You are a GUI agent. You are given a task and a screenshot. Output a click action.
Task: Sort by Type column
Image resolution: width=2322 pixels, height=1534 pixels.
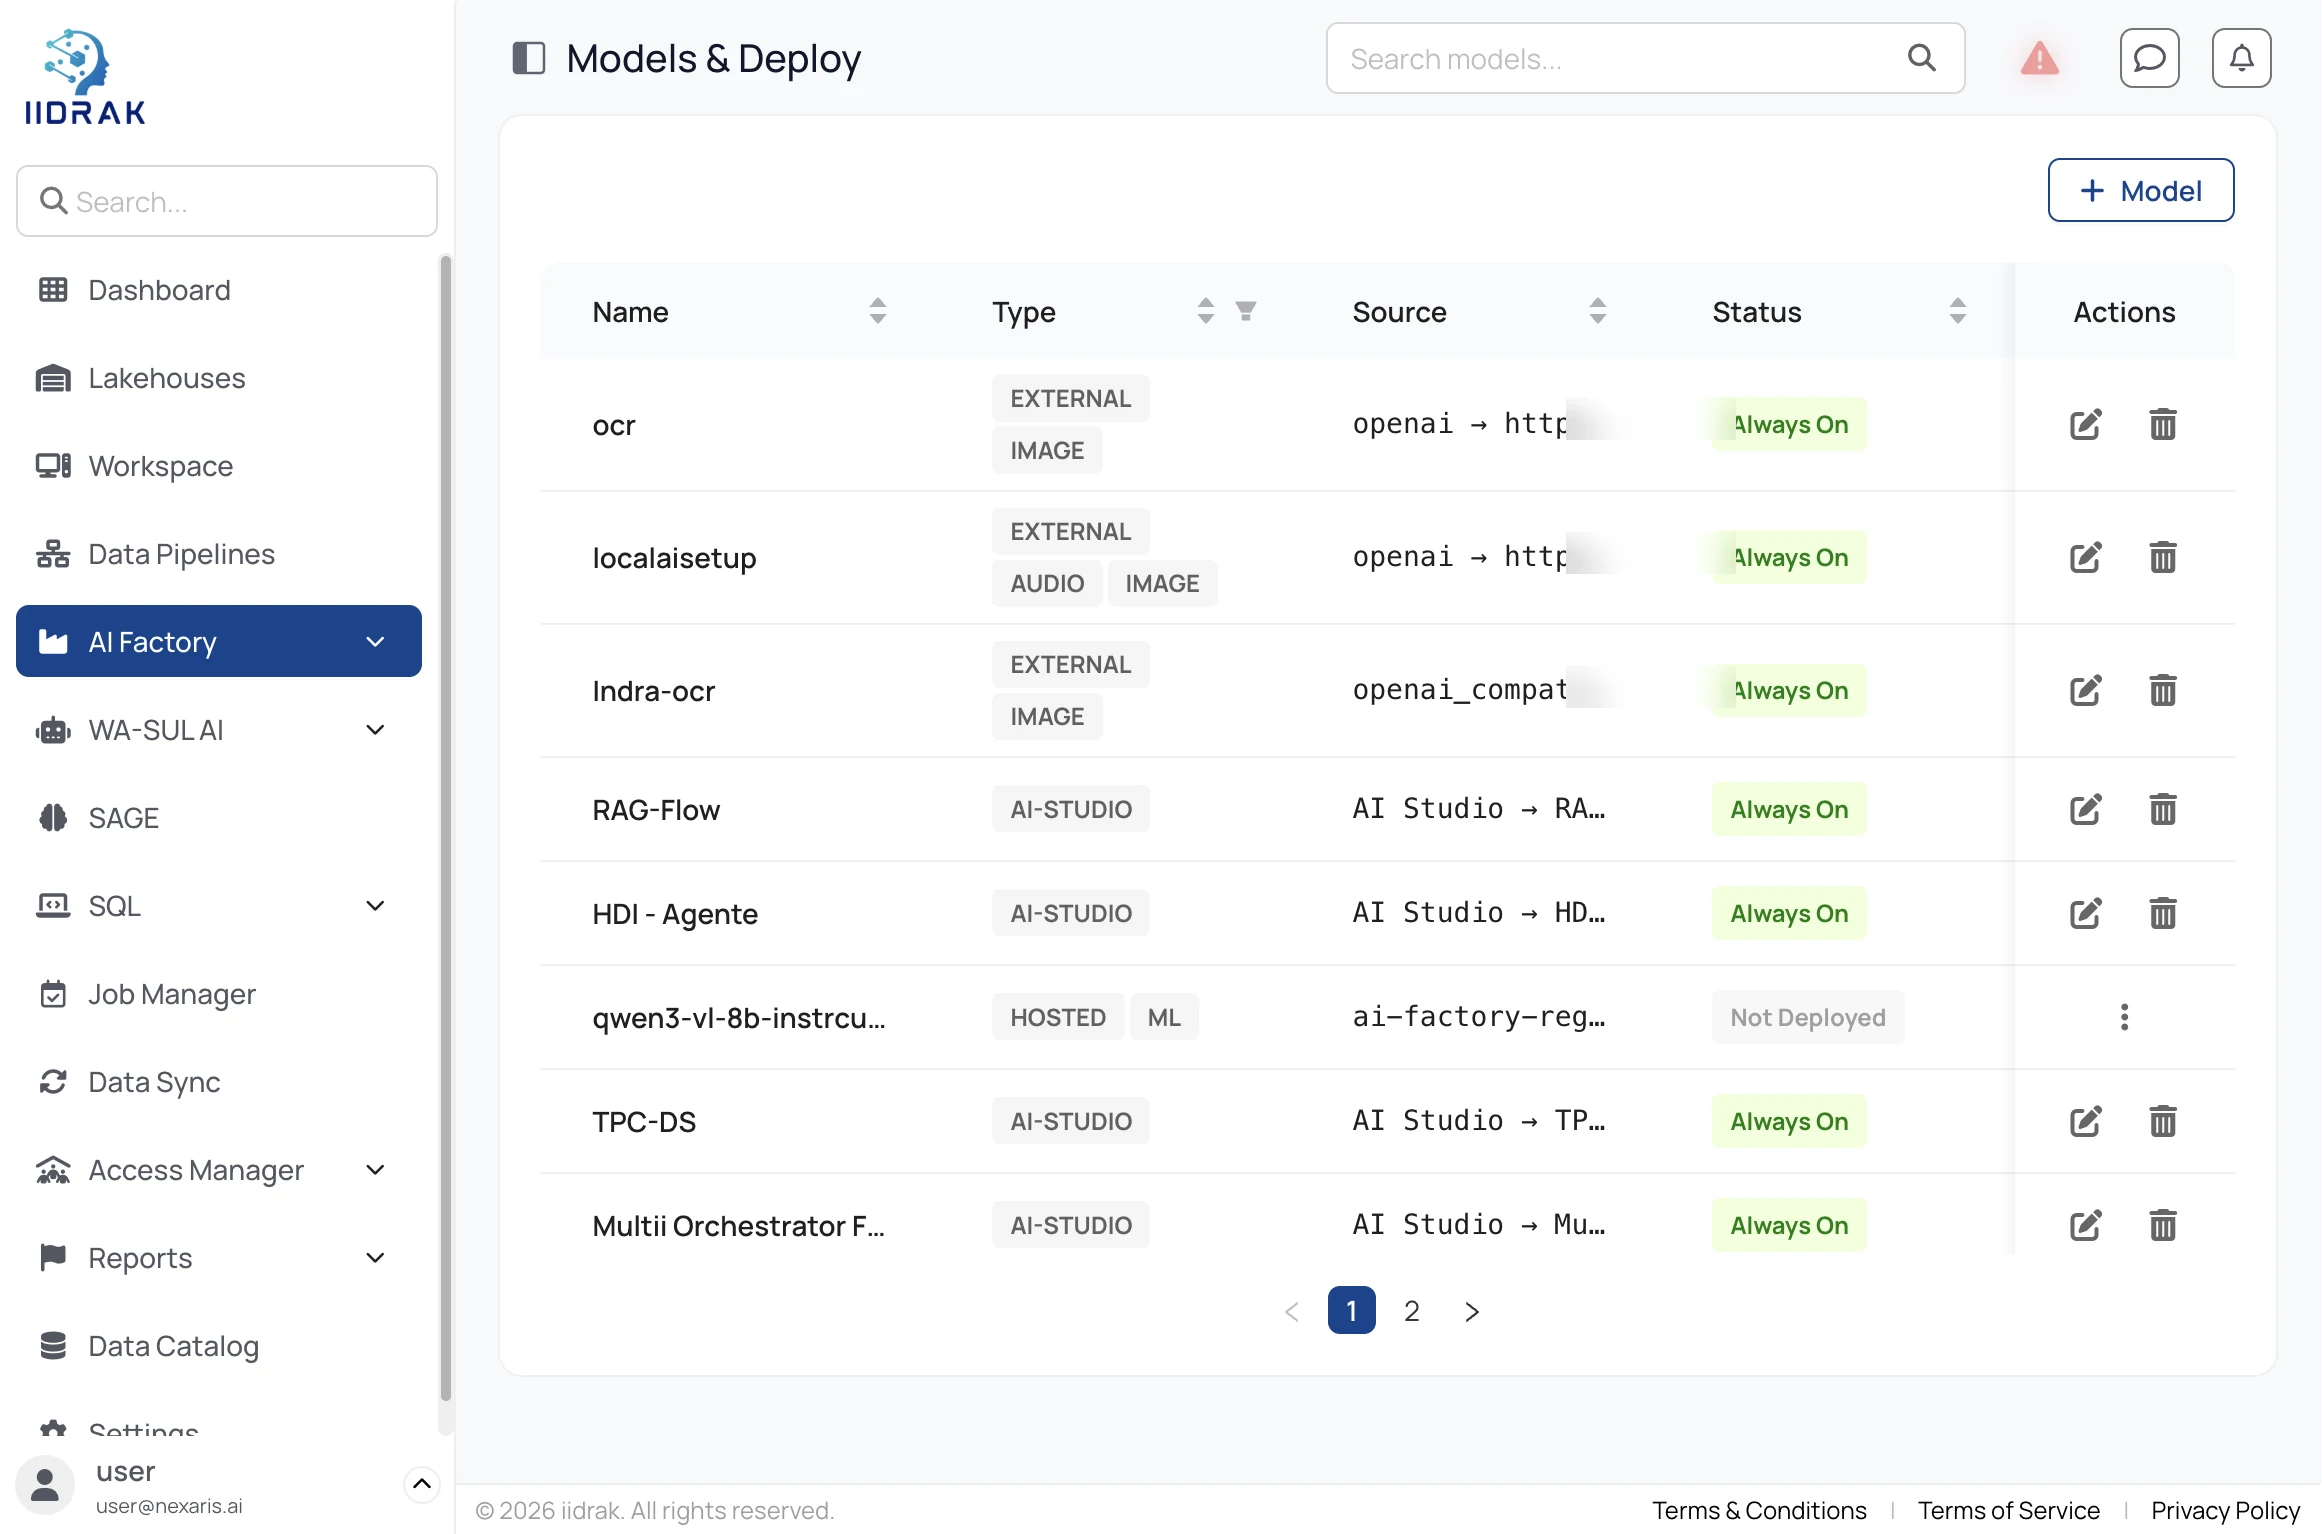pyautogui.click(x=1205, y=311)
